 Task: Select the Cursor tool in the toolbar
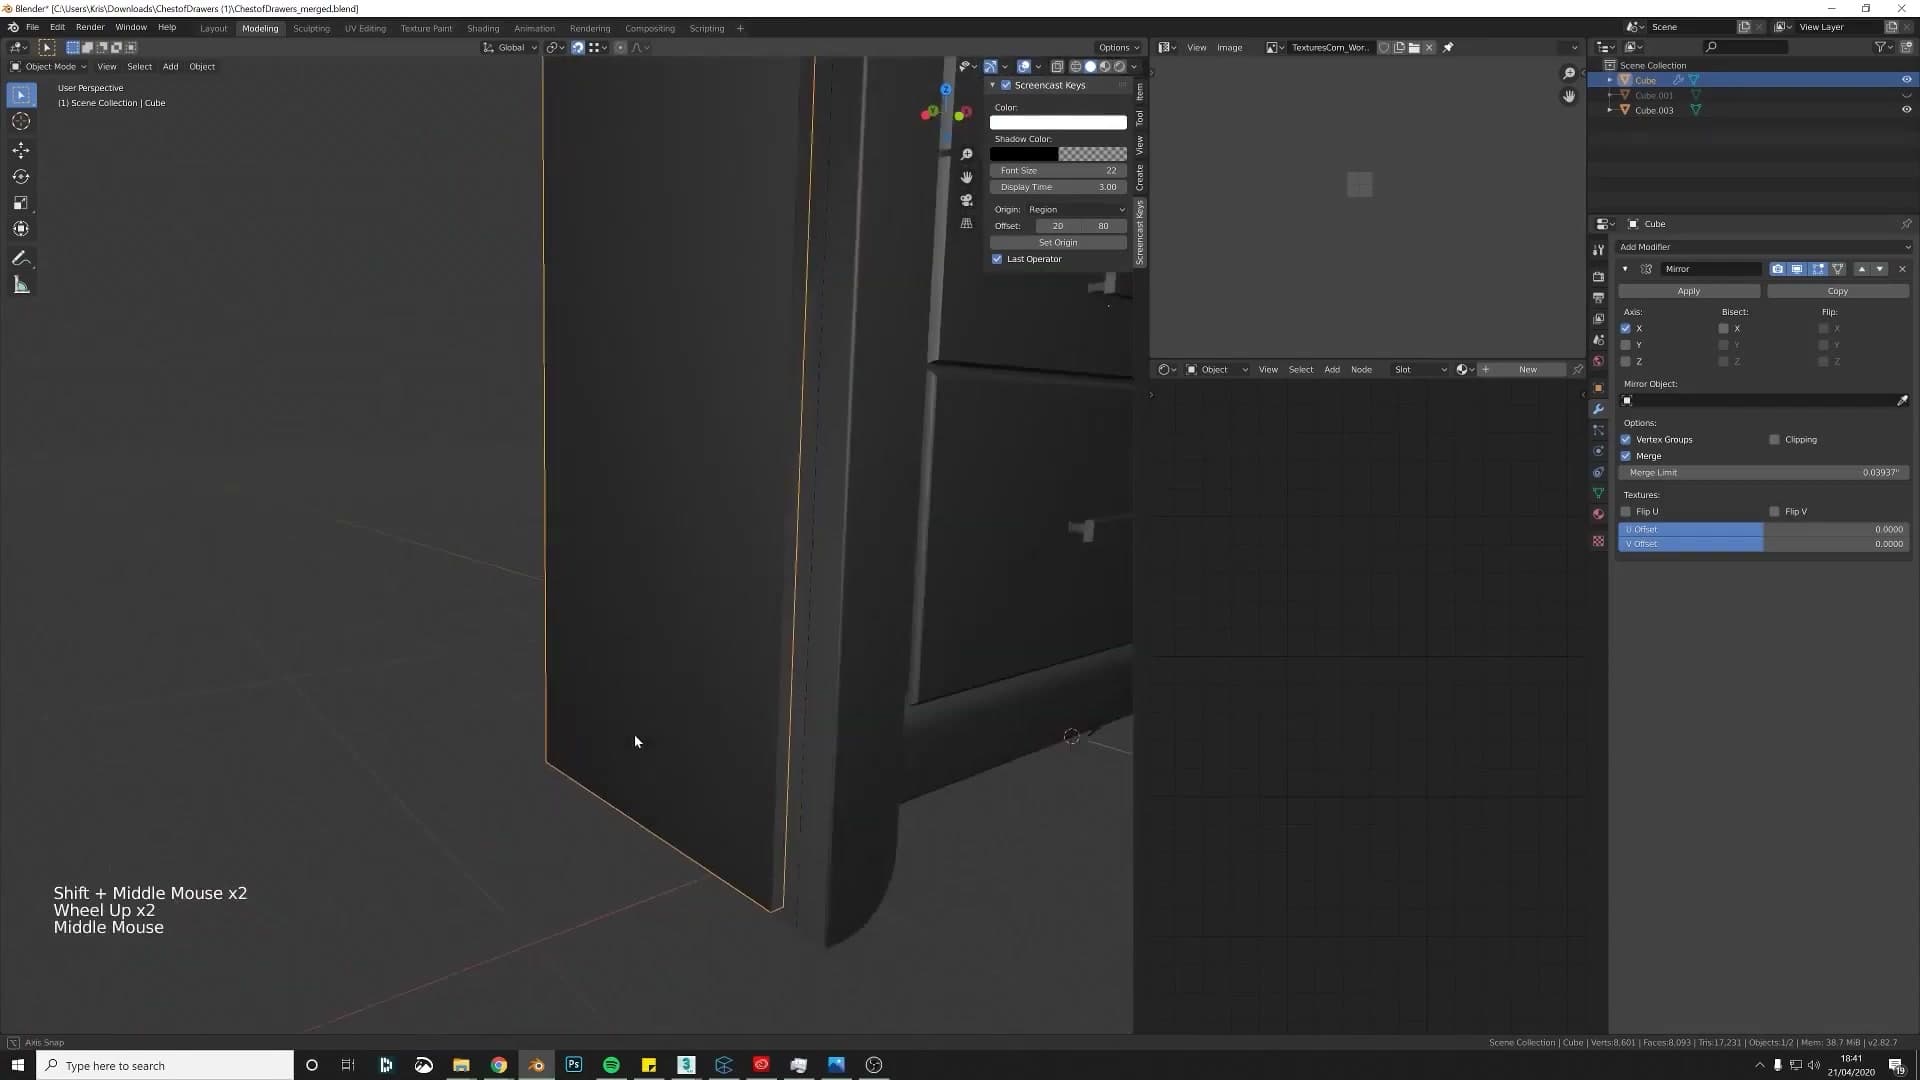(21, 122)
